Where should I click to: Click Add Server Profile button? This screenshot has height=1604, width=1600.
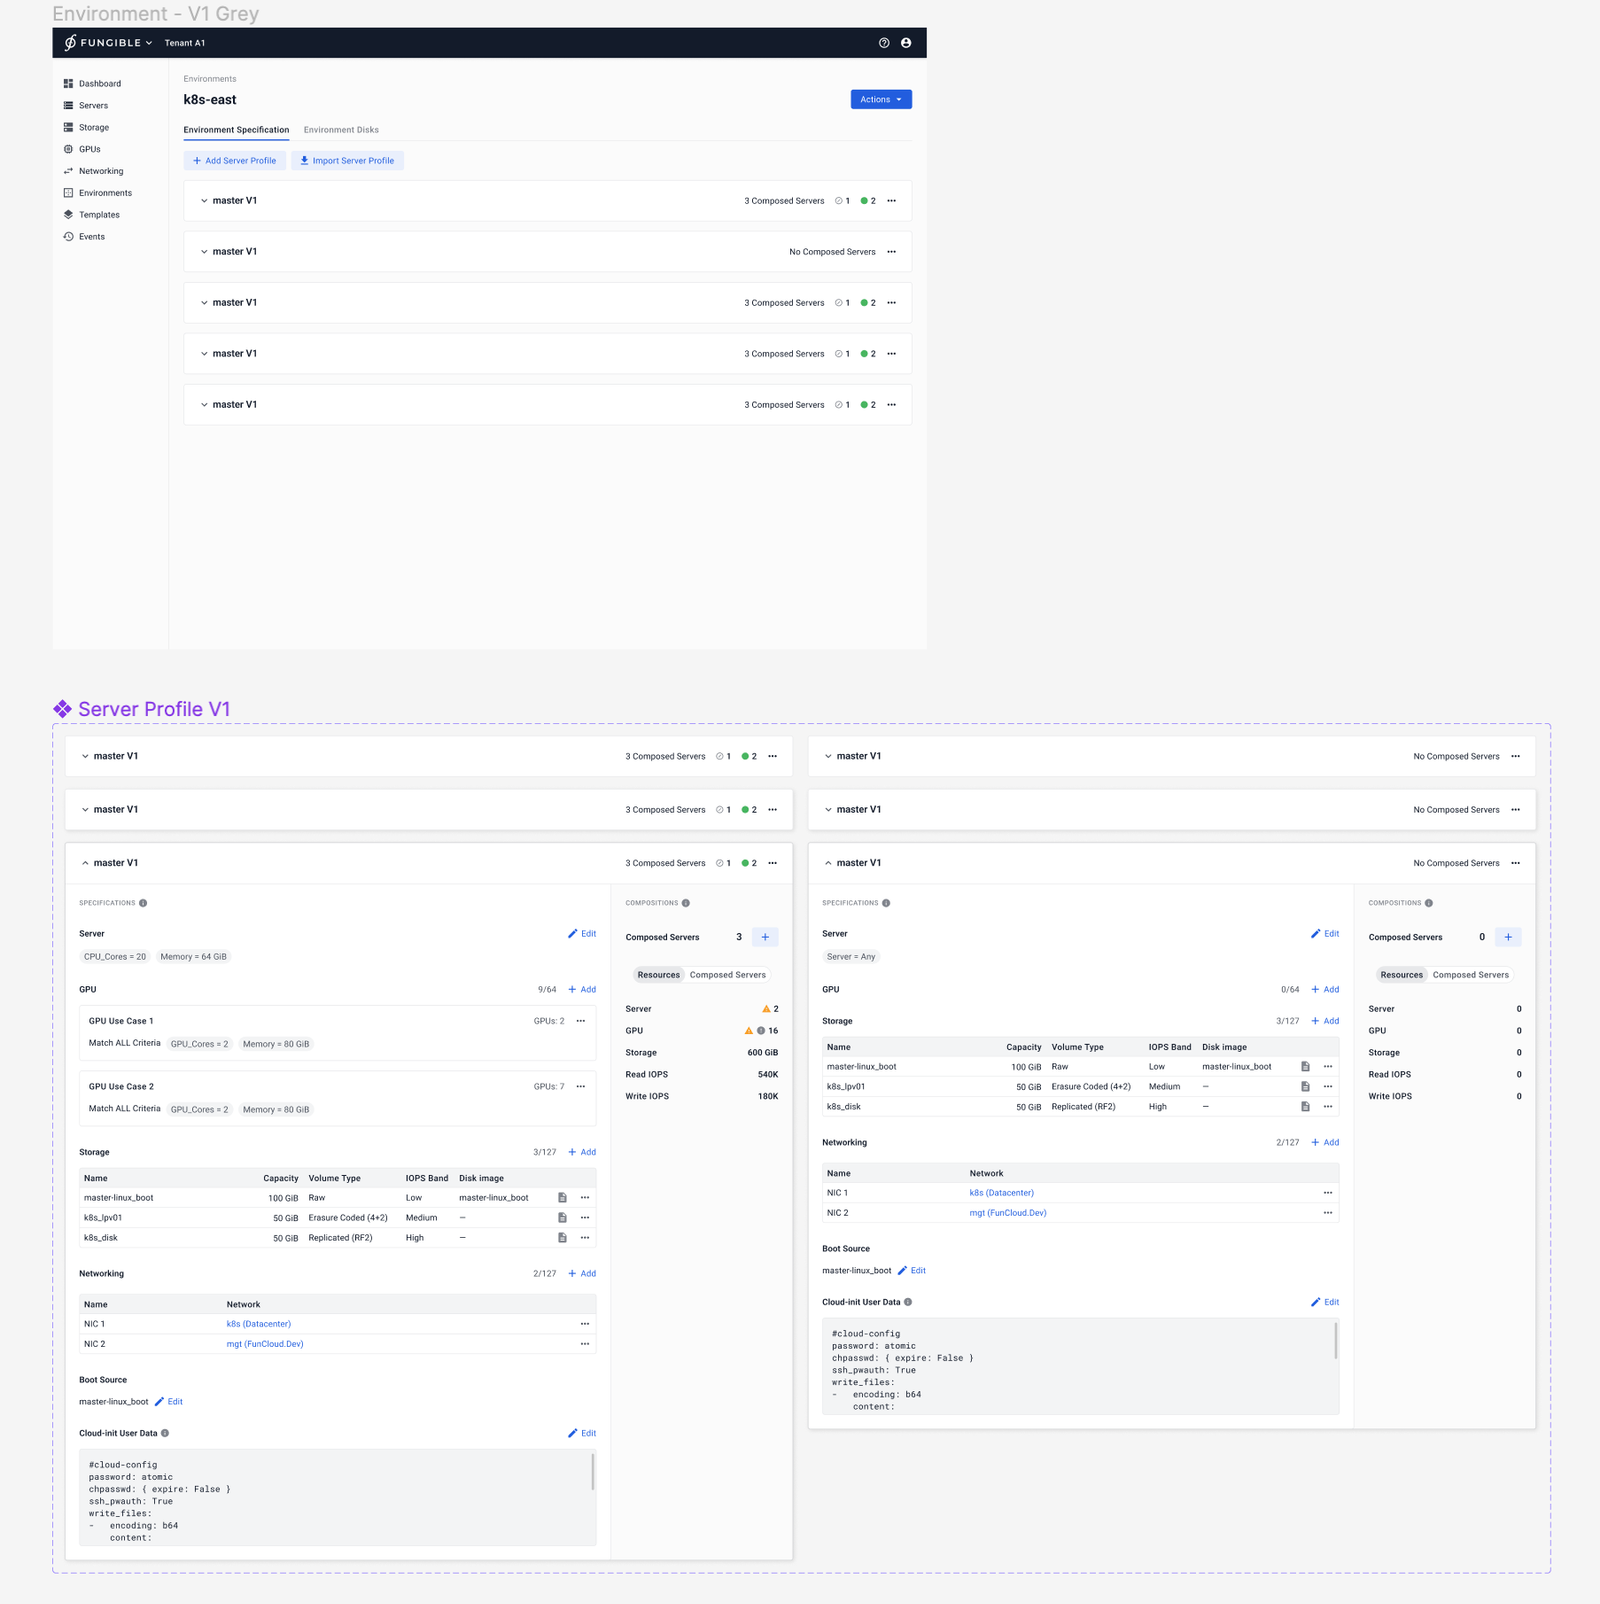point(235,161)
